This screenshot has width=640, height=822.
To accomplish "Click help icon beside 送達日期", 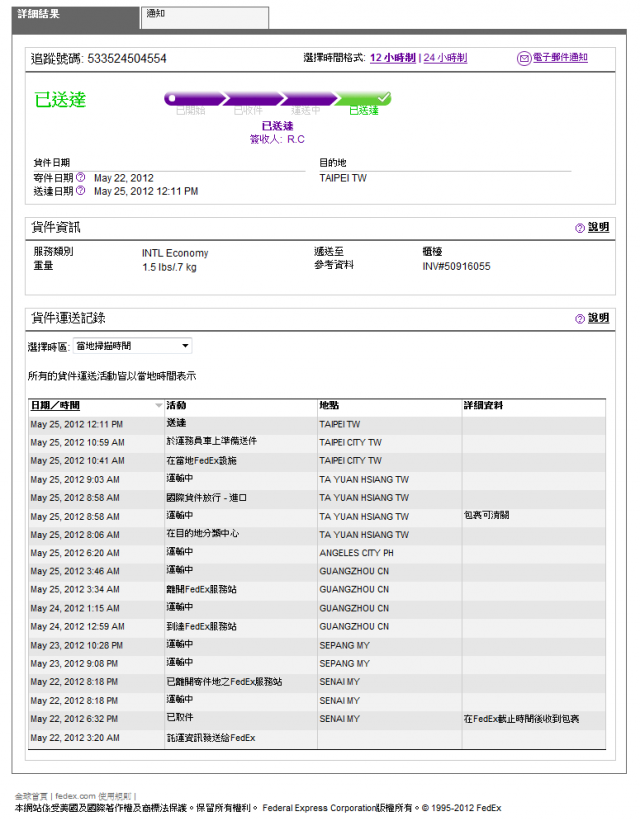I will click(80, 190).
